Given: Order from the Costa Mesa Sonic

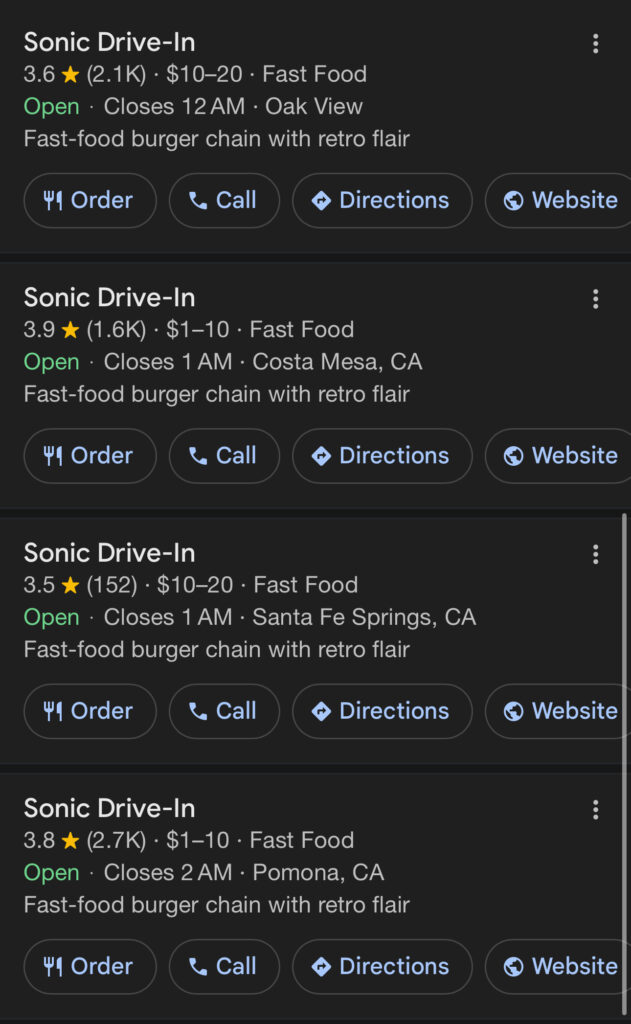Looking at the screenshot, I should 90,456.
